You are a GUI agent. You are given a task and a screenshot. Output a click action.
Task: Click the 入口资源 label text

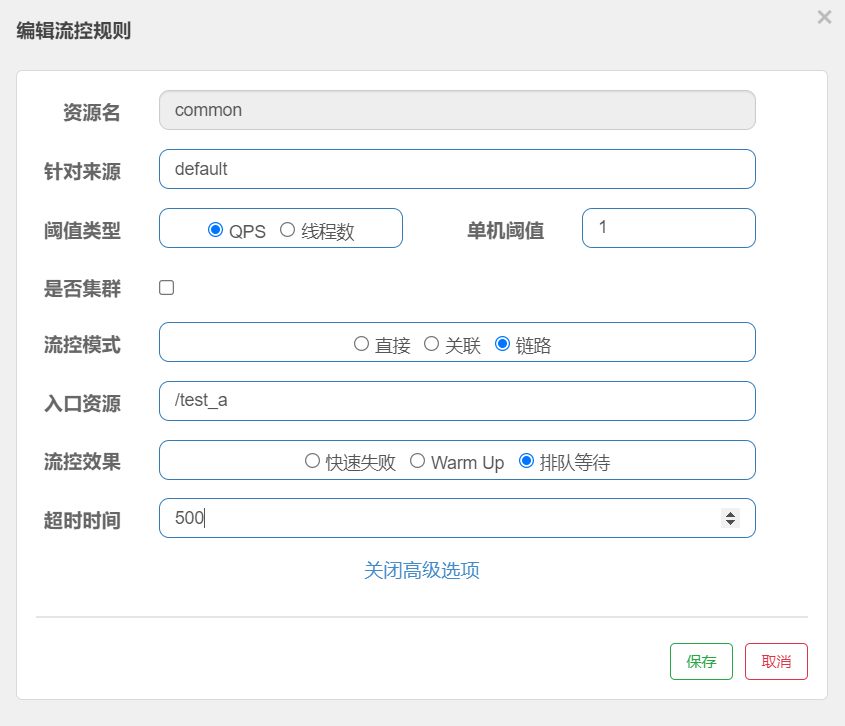82,403
